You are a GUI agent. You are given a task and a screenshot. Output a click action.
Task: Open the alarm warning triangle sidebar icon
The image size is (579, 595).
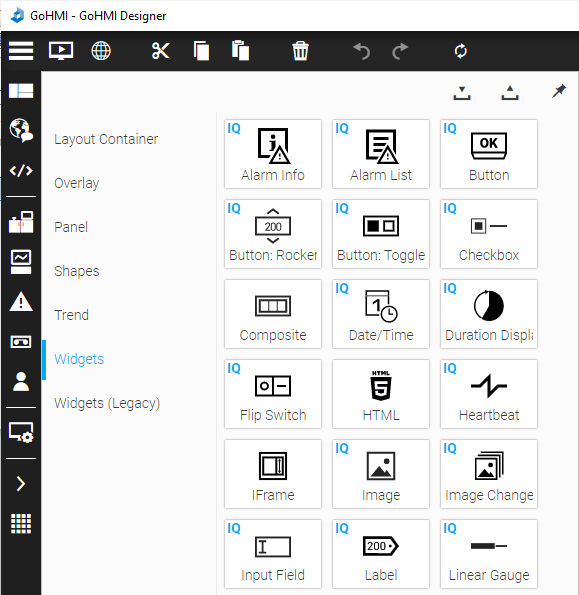coord(21,302)
